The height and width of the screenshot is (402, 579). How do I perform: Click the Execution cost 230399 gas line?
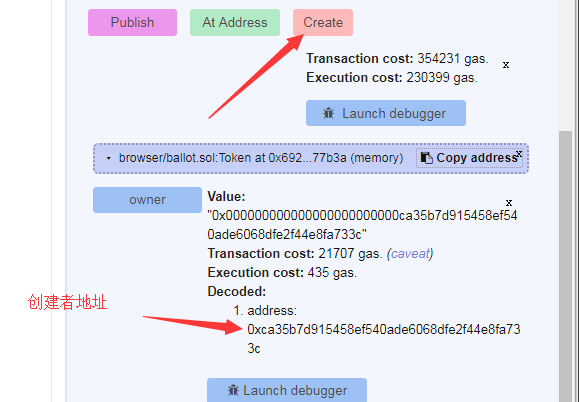pyautogui.click(x=392, y=78)
